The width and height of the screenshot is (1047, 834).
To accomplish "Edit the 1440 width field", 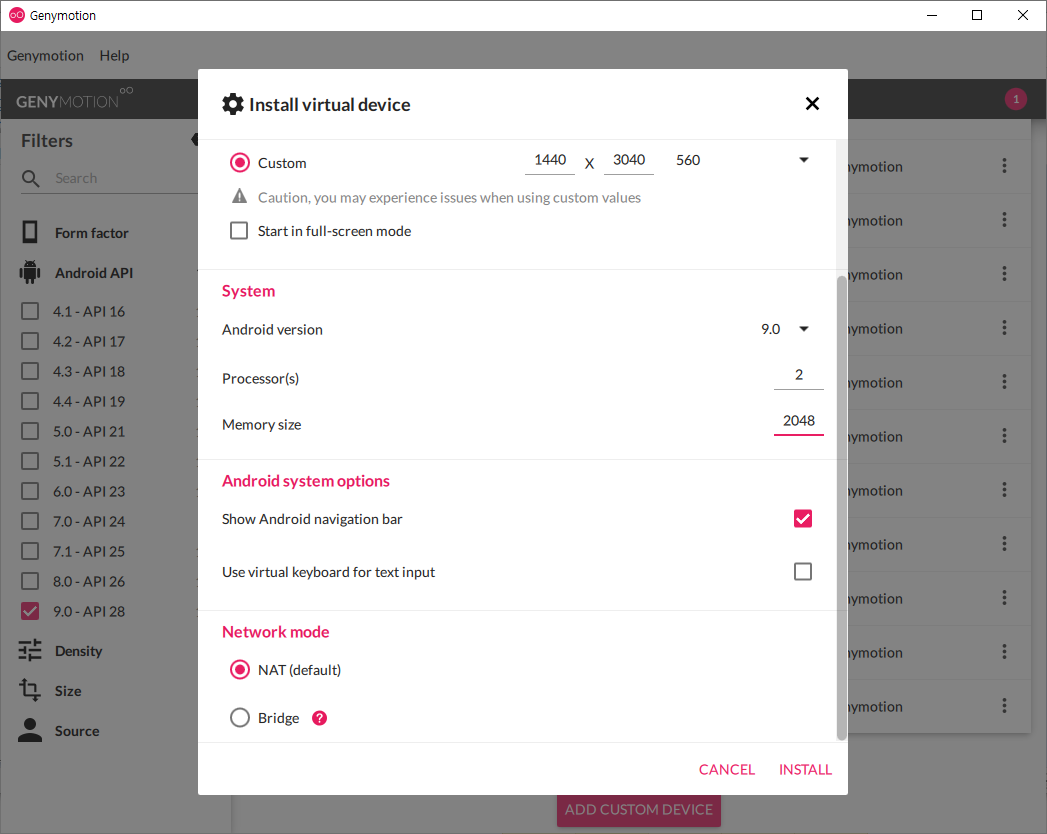I will click(550, 160).
